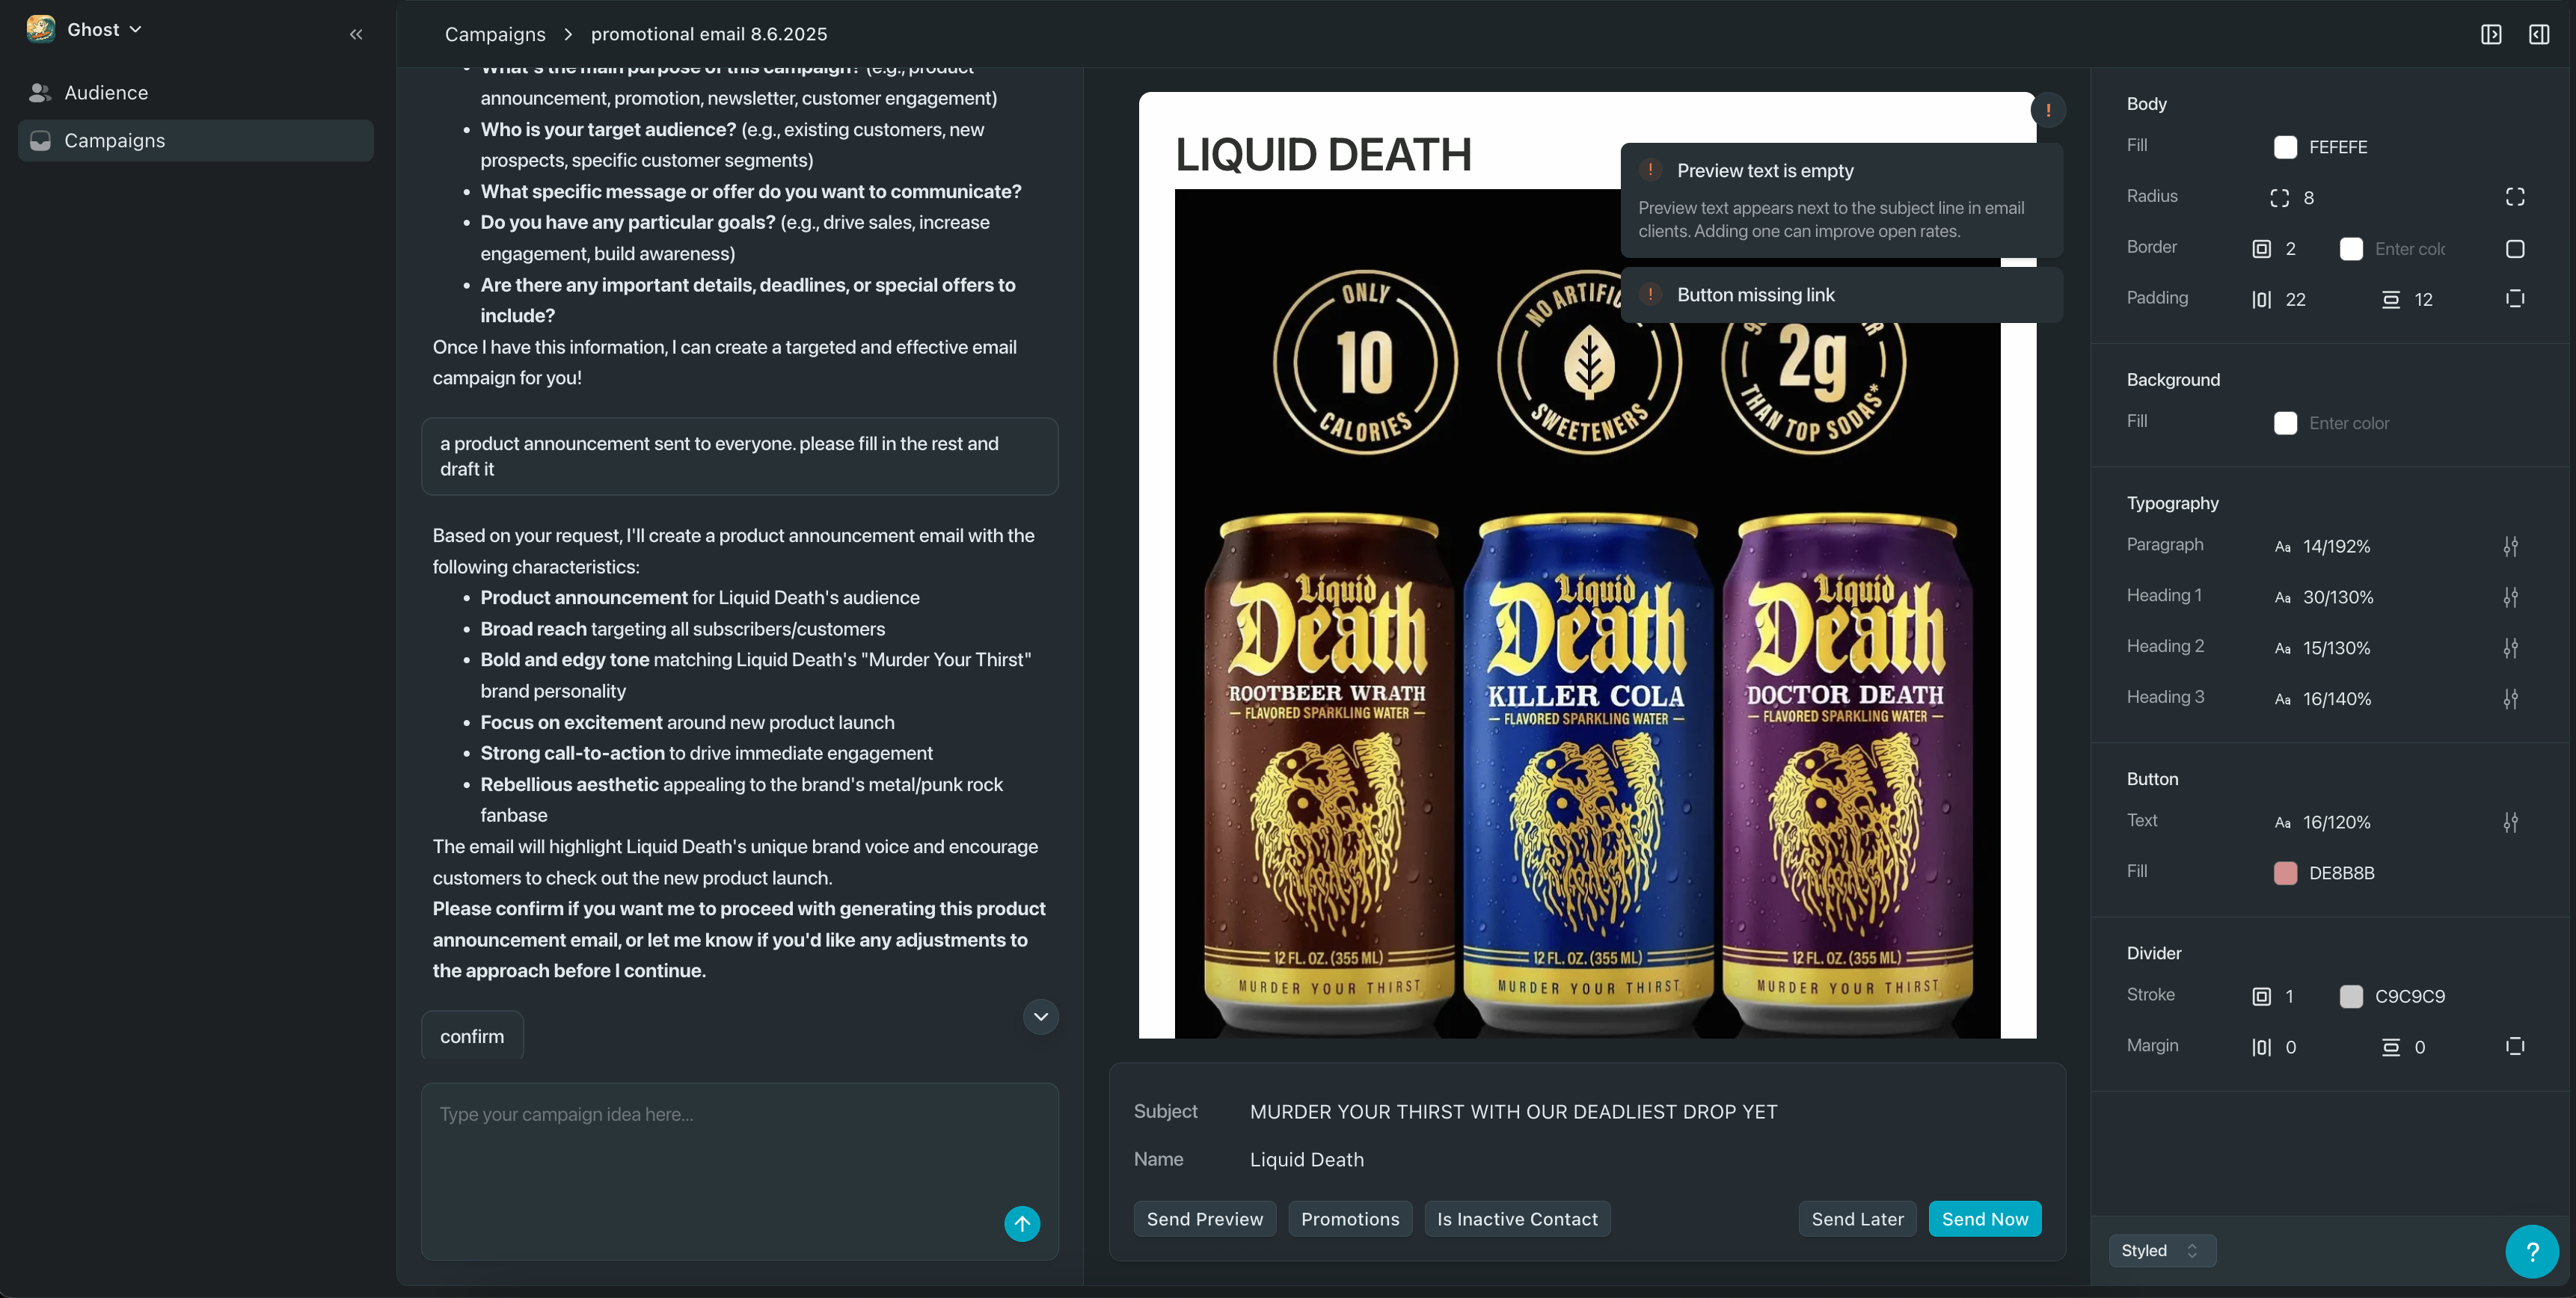The image size is (2576, 1298).
Task: Open Audience in the sidebar
Action: pyautogui.click(x=106, y=93)
